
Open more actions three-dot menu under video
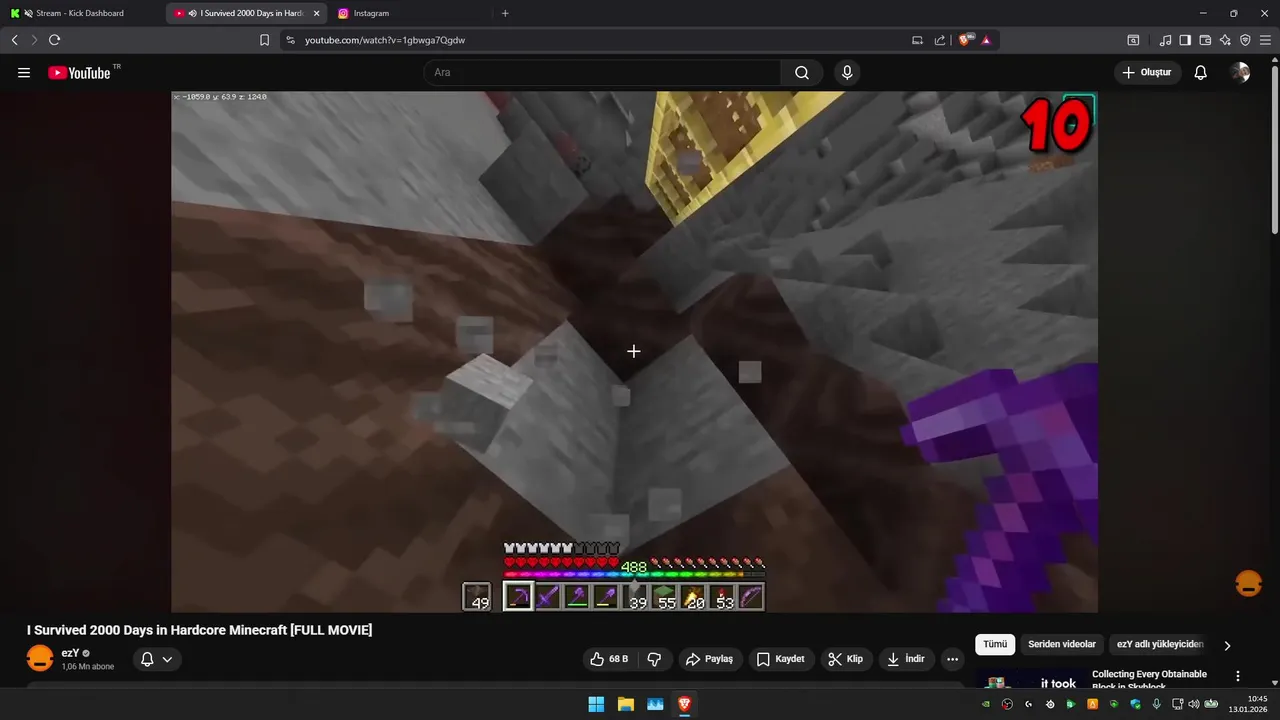[x=952, y=659]
